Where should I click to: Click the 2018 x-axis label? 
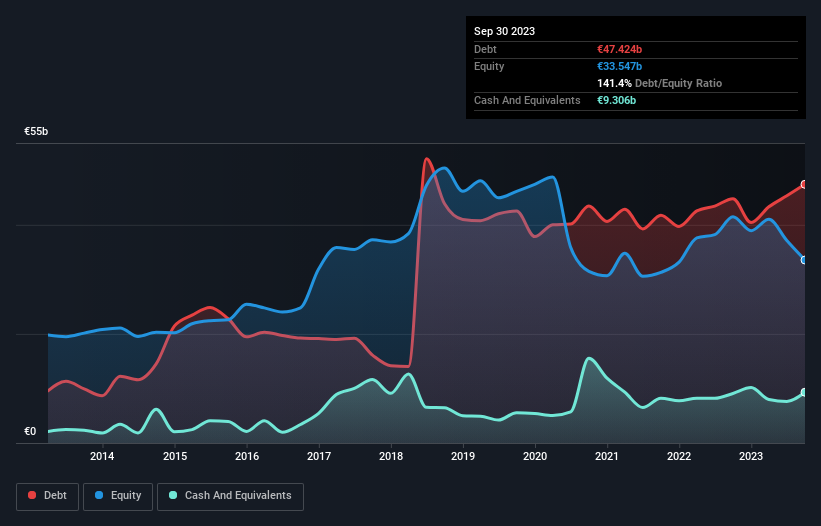tap(391, 456)
